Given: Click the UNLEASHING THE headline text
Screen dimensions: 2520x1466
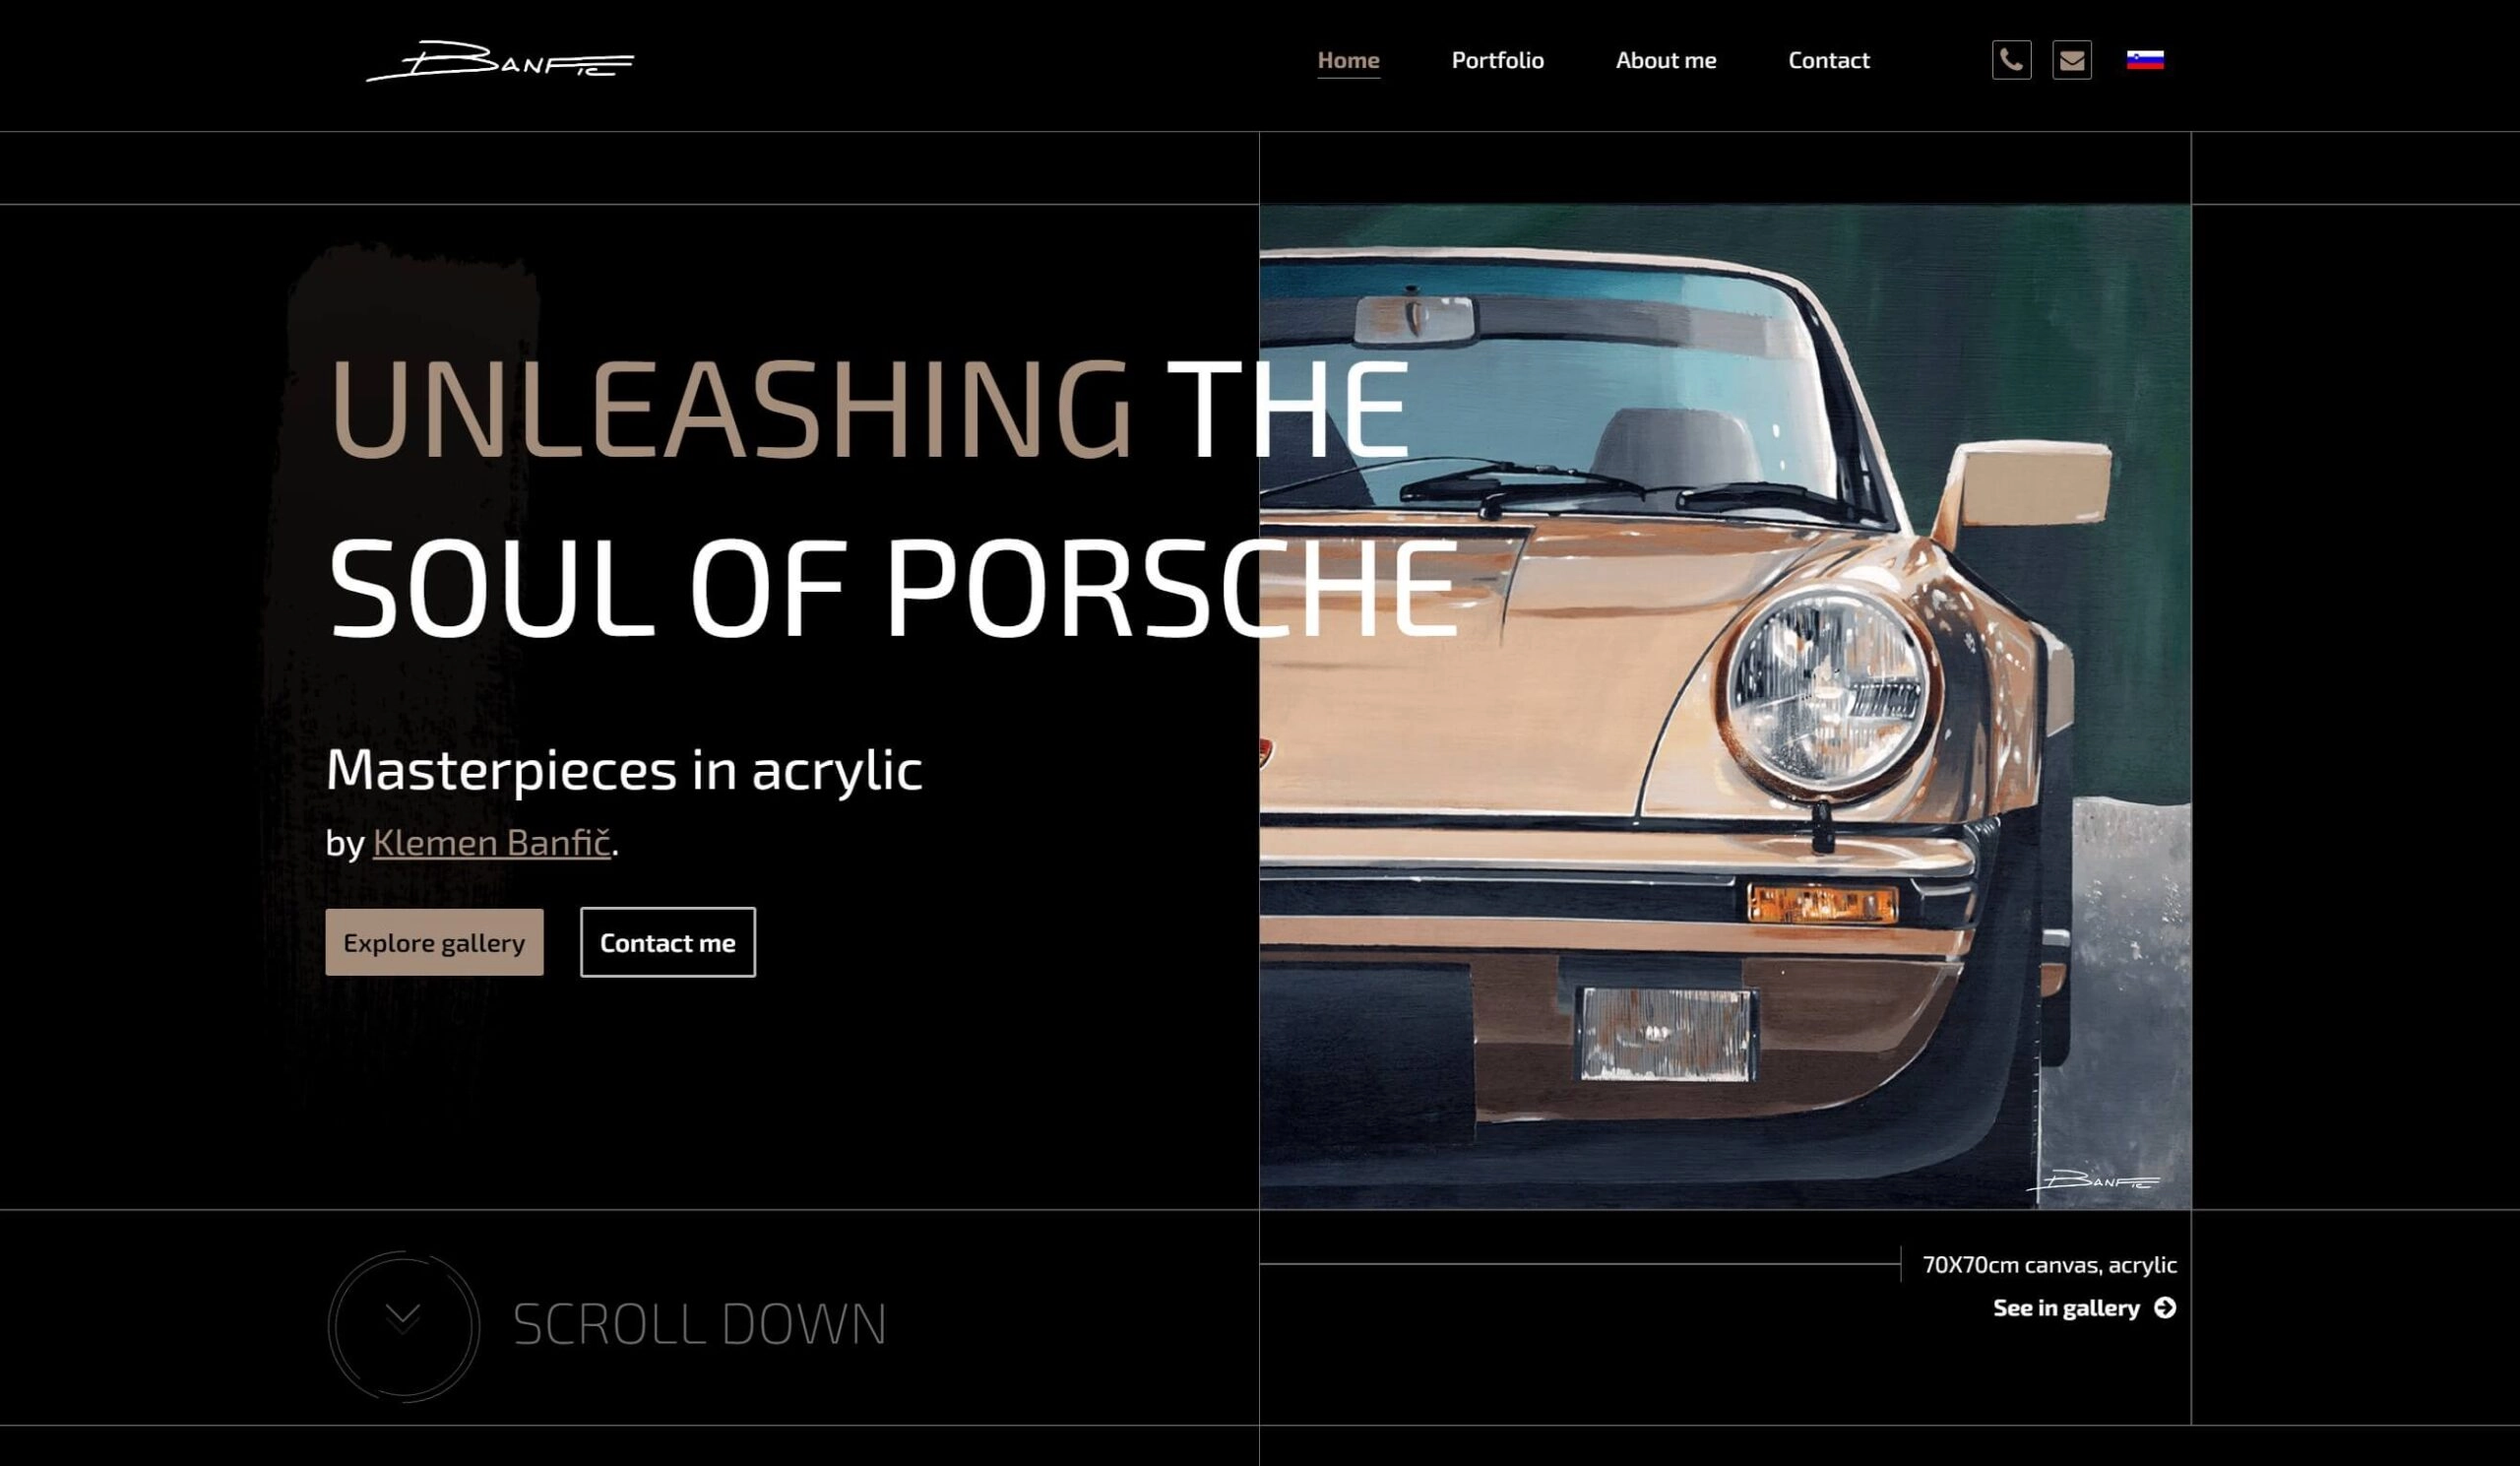Looking at the screenshot, I should tap(868, 409).
